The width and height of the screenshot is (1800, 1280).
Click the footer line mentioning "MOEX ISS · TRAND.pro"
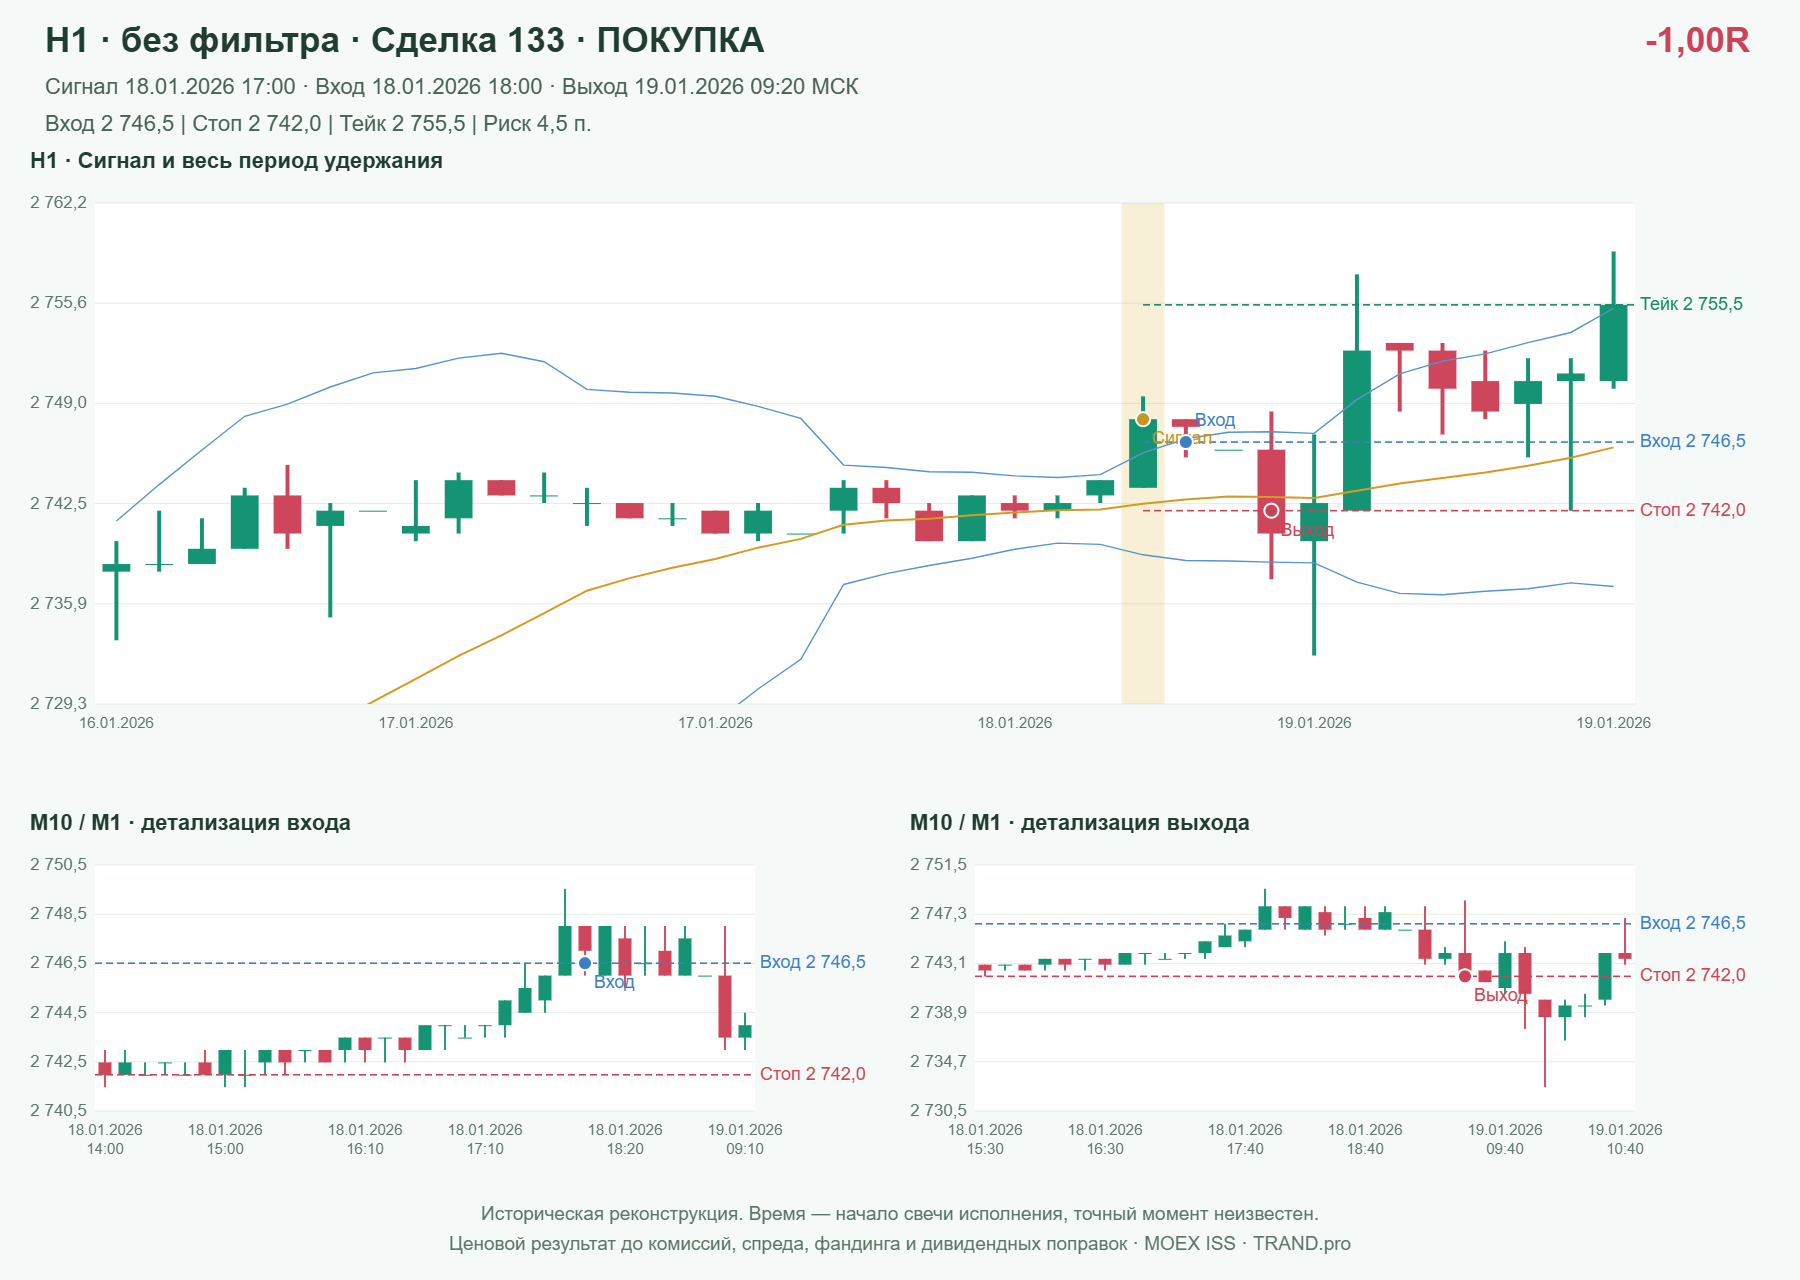[x=900, y=1244]
